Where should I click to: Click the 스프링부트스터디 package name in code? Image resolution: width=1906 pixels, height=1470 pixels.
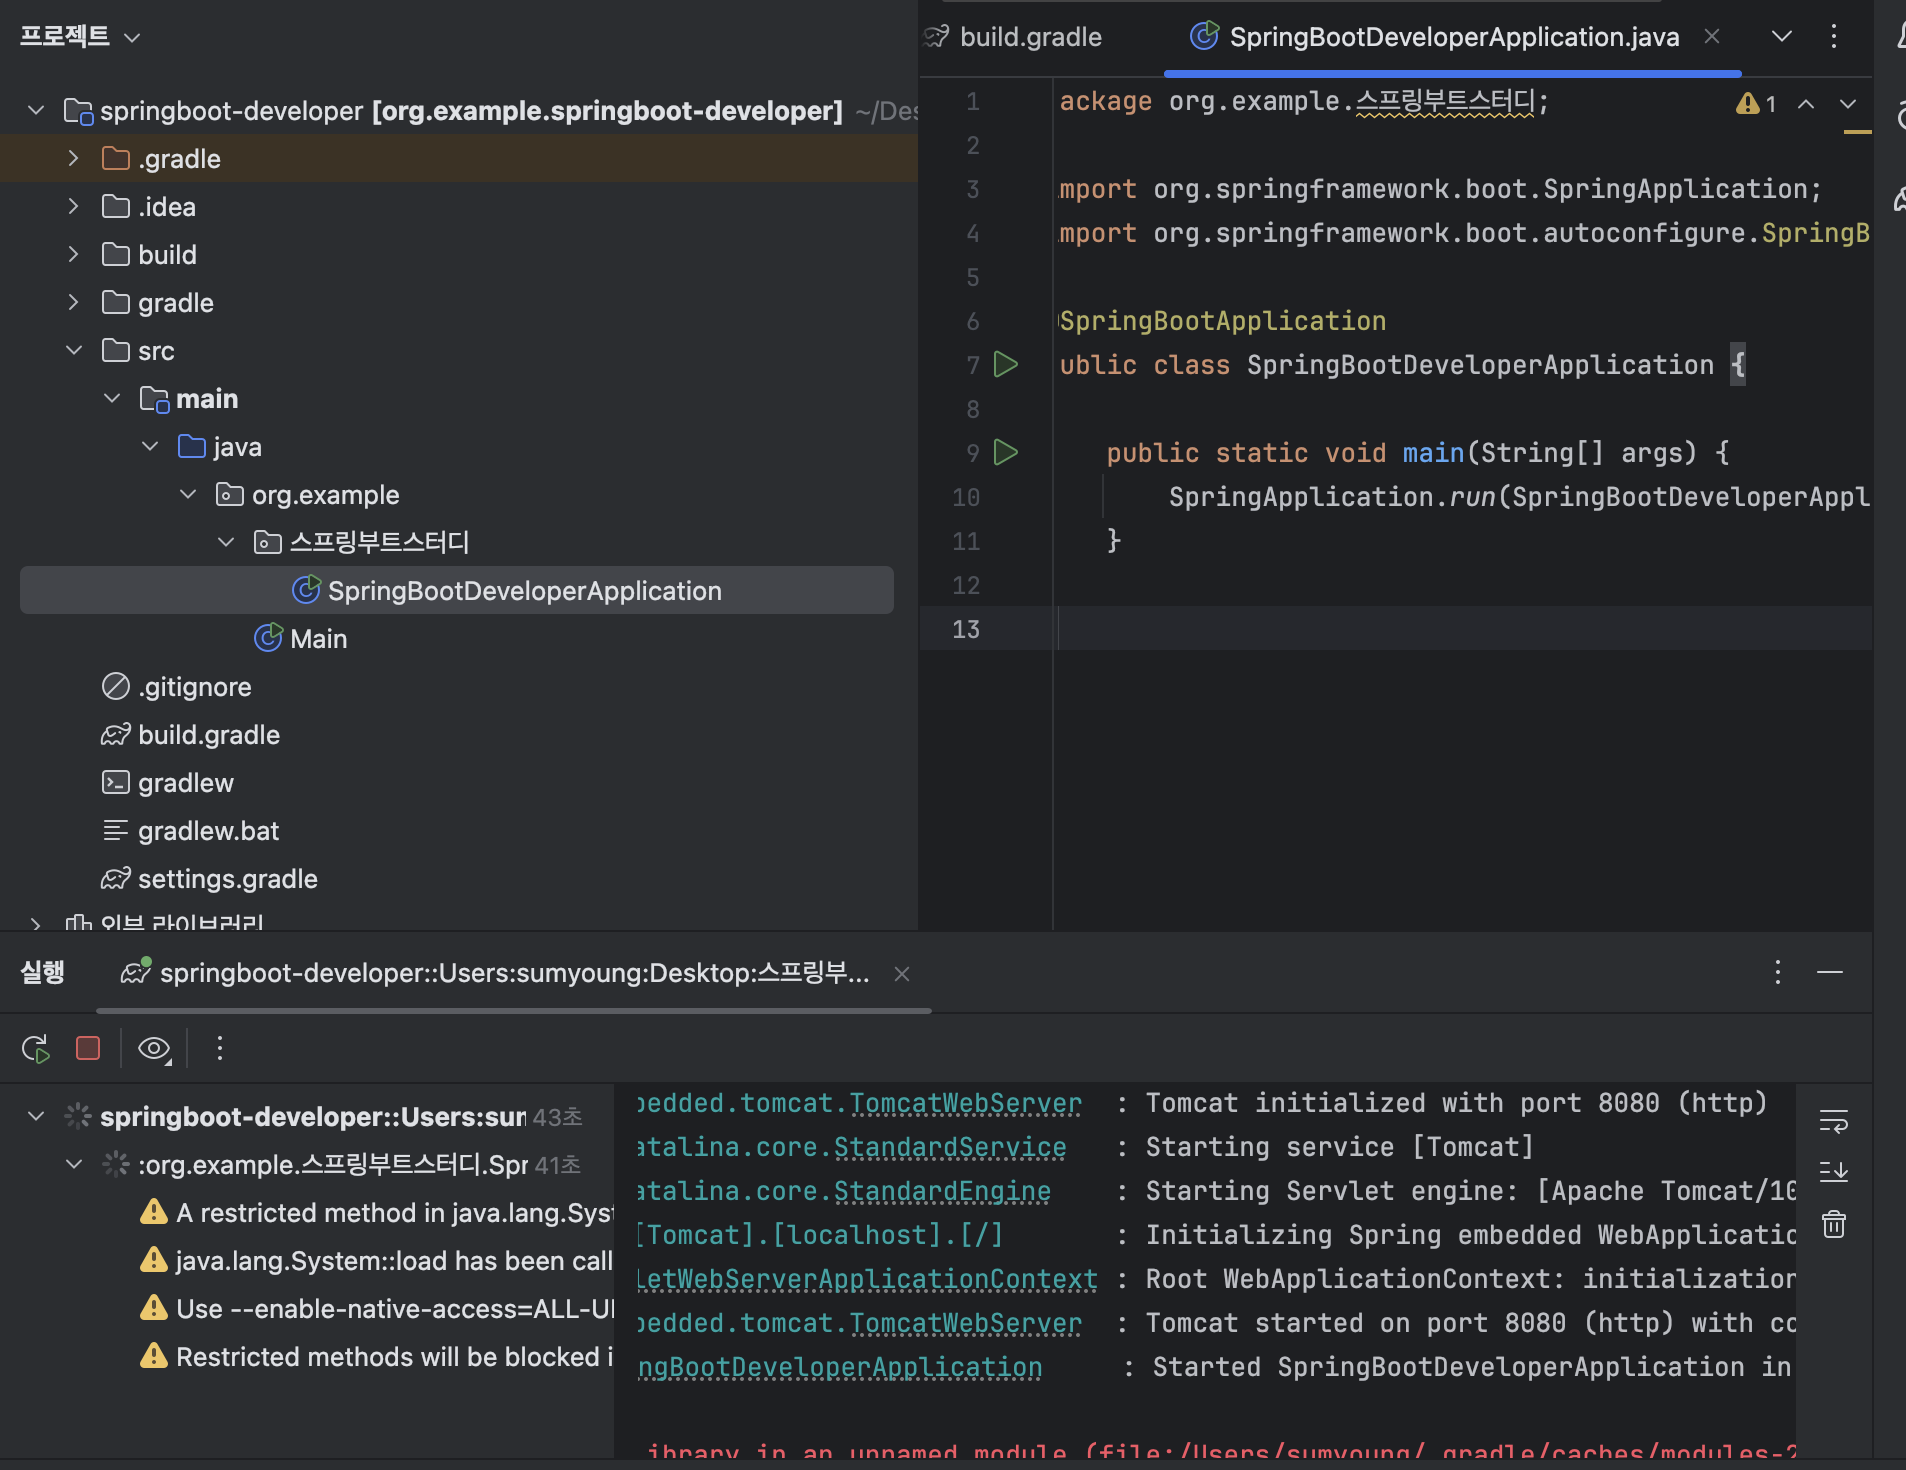[1445, 102]
